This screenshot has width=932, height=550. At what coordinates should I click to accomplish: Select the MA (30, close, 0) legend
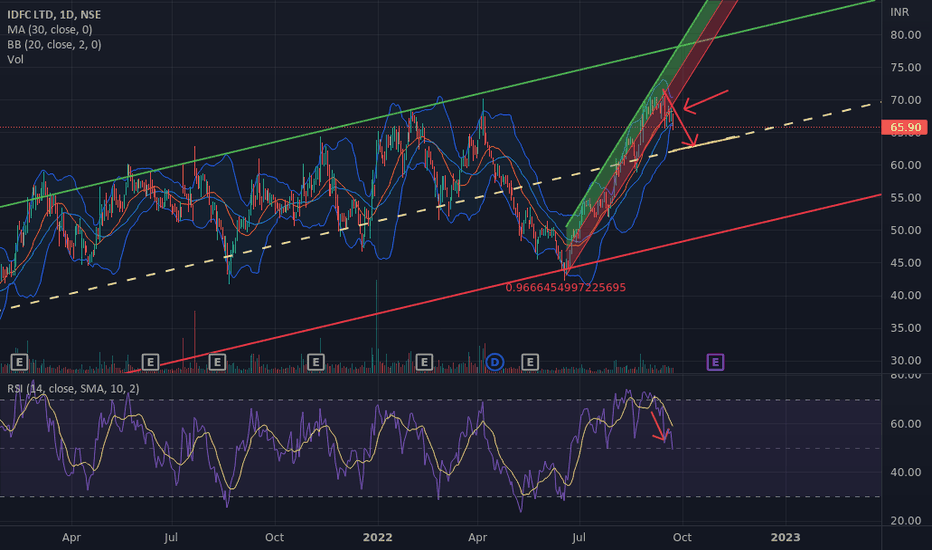[x=50, y=29]
